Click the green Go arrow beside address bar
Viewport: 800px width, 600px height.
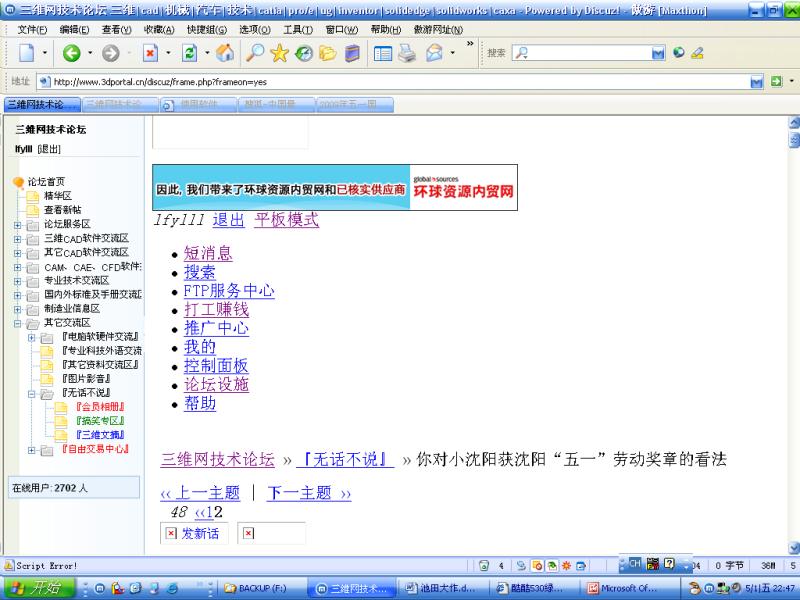click(x=776, y=81)
